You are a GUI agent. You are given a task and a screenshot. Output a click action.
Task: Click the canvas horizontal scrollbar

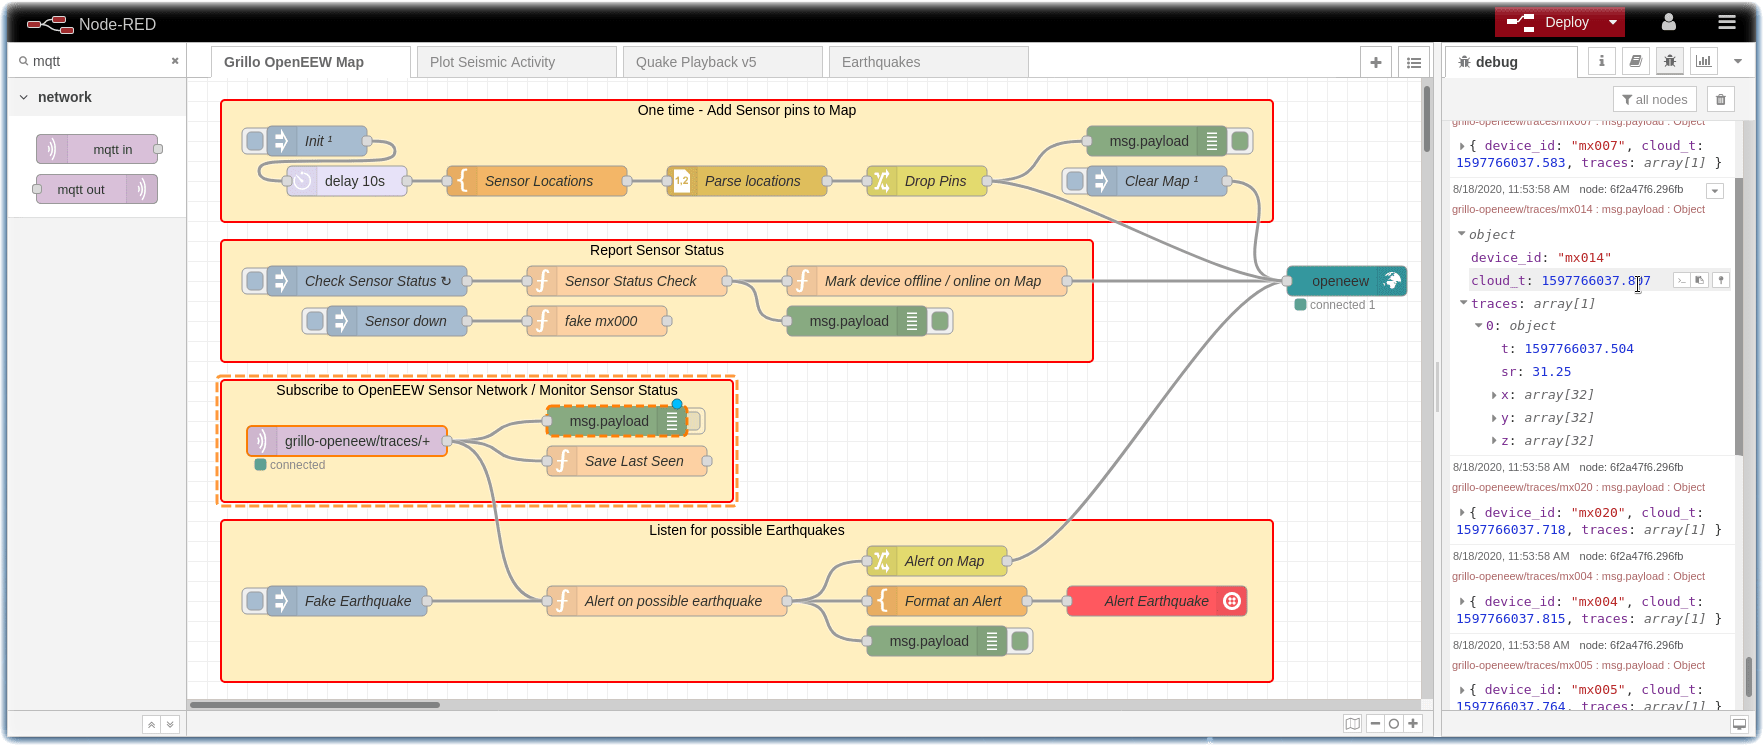pyautogui.click(x=315, y=704)
